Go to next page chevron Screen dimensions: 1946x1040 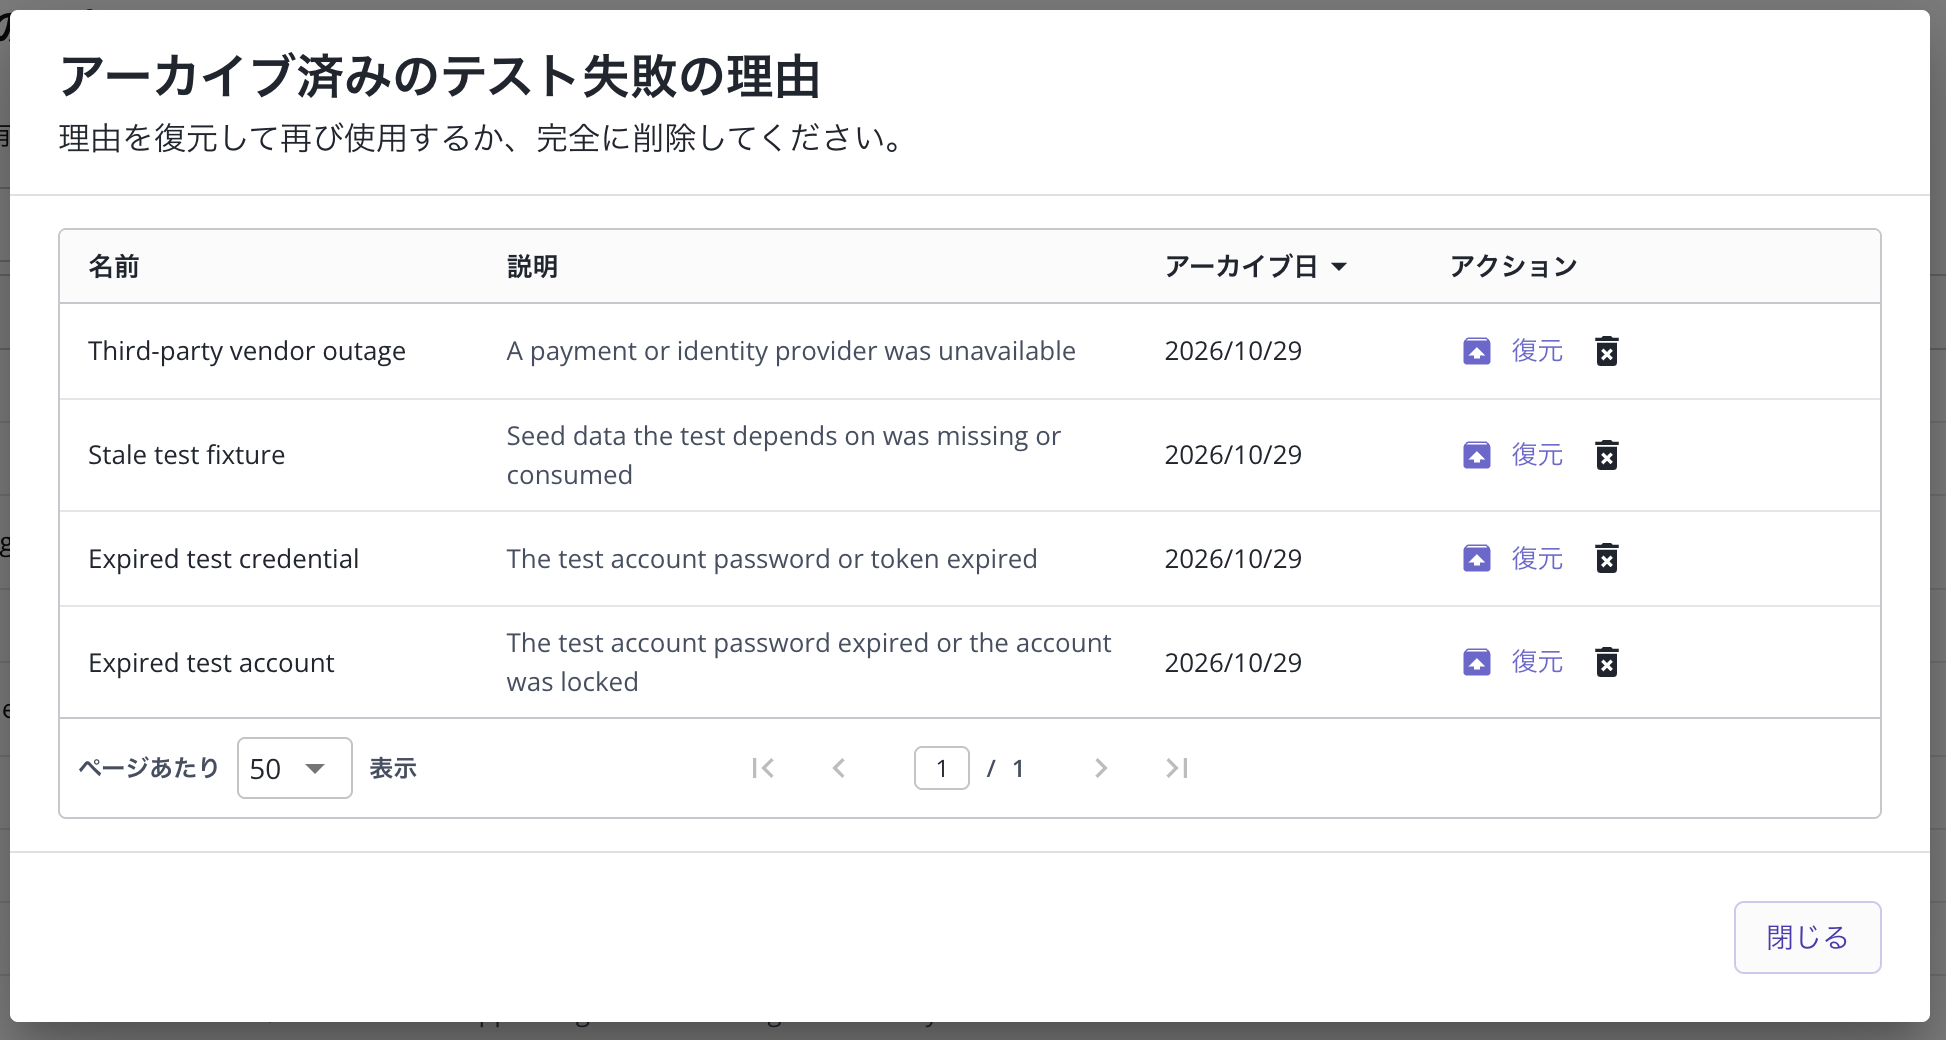tap(1101, 768)
